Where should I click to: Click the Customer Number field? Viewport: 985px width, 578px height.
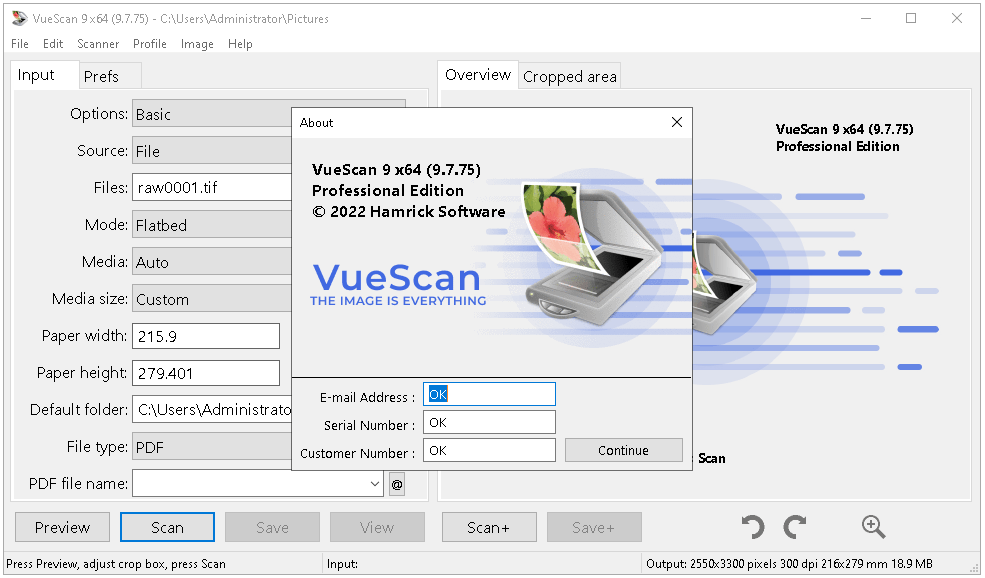click(489, 450)
